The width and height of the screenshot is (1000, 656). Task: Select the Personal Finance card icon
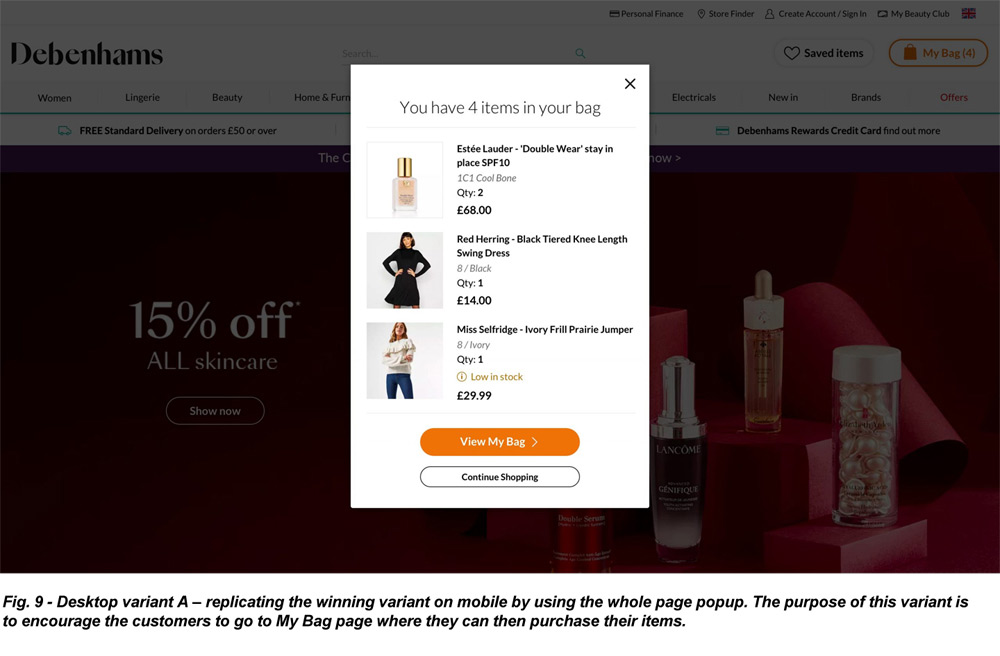tap(616, 13)
